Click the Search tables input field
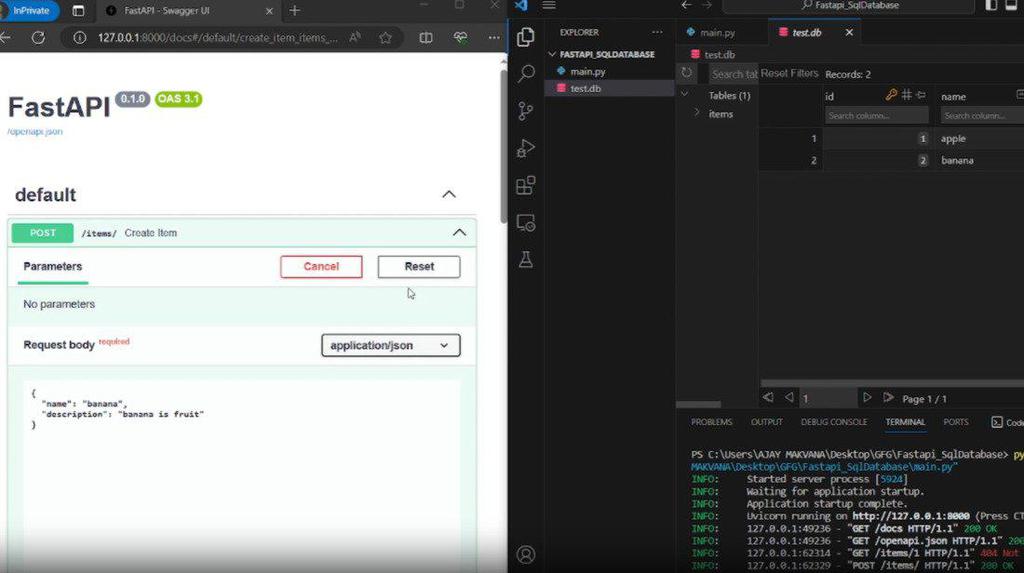This screenshot has width=1024, height=573. coord(733,74)
